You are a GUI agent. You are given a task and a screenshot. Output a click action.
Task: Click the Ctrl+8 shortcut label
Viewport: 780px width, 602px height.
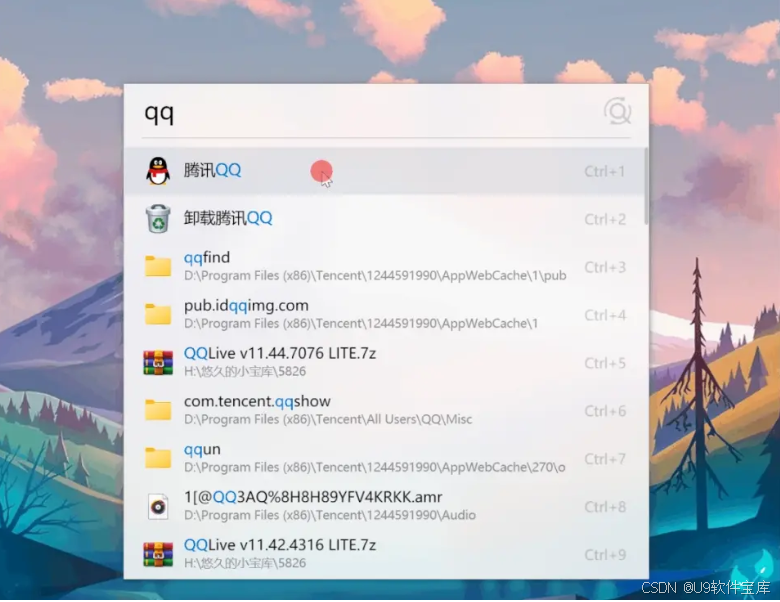pos(604,507)
